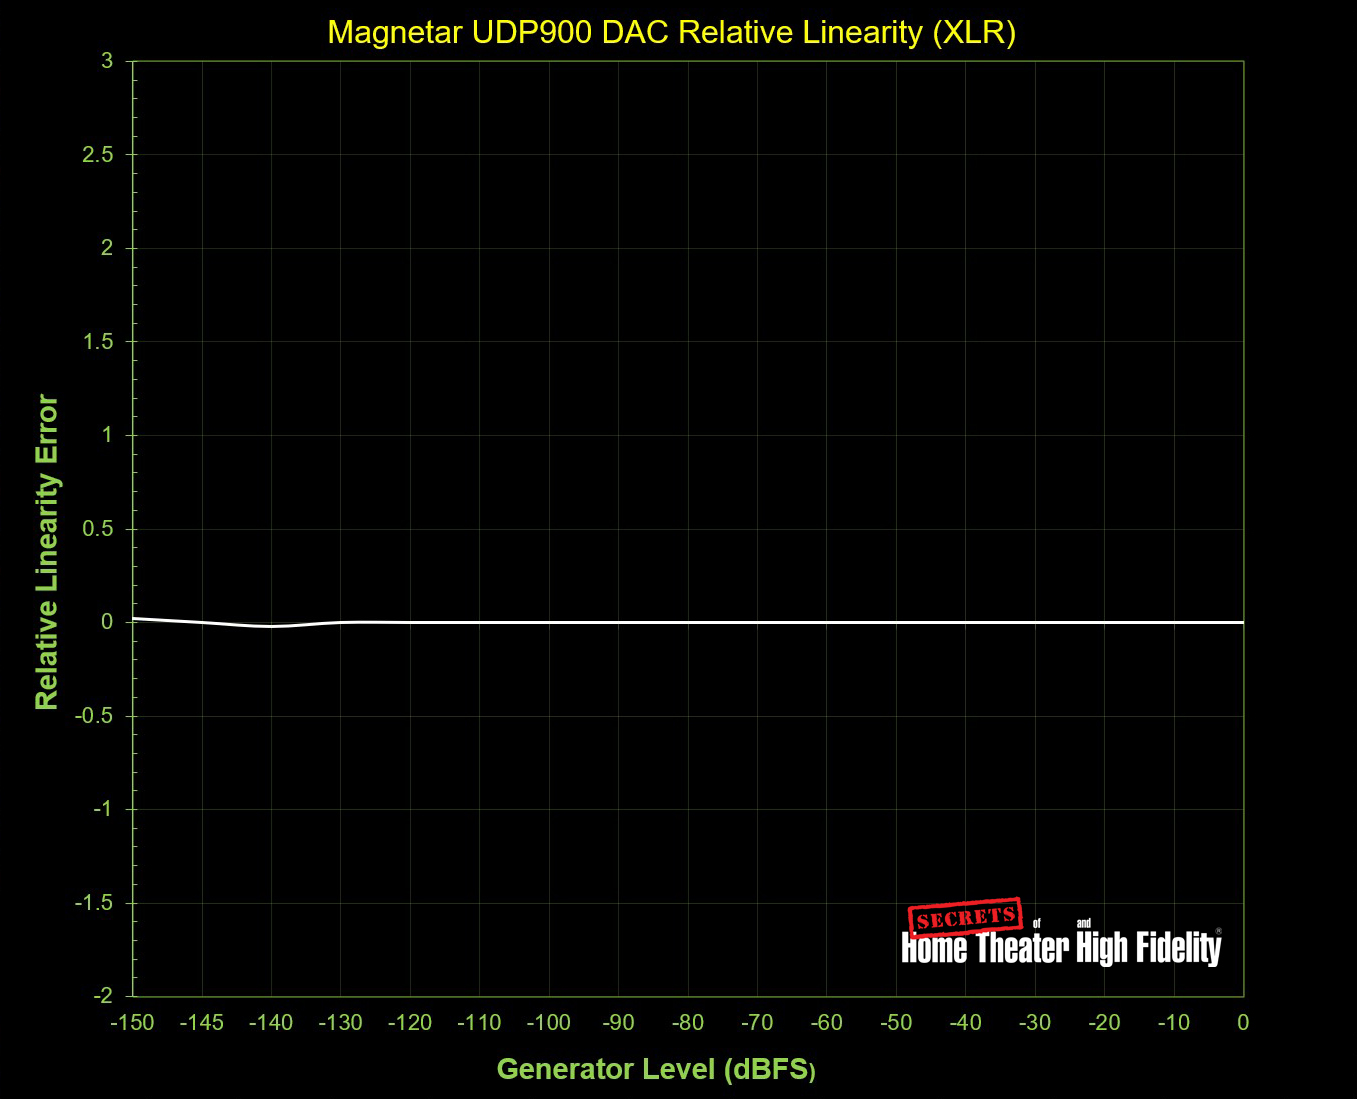The image size is (1357, 1099).
Task: Click the "-40" generator level tick label
Action: click(966, 1023)
